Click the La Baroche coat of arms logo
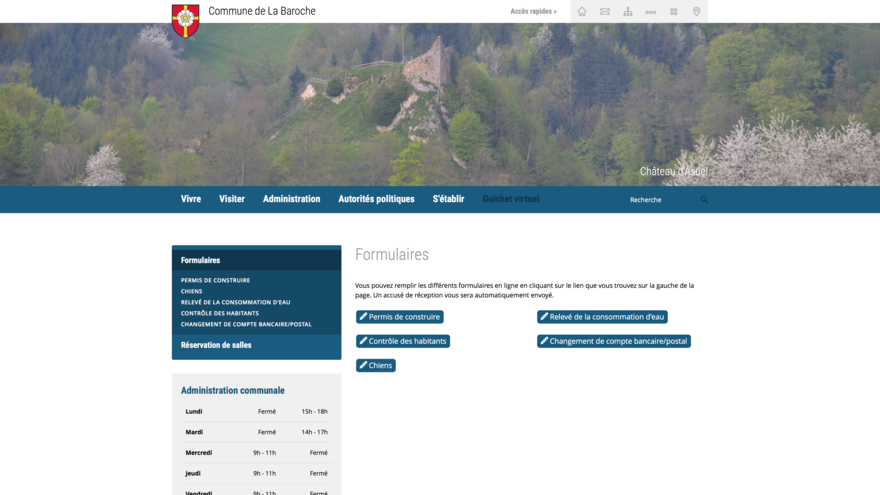The height and width of the screenshot is (495, 880). (185, 21)
